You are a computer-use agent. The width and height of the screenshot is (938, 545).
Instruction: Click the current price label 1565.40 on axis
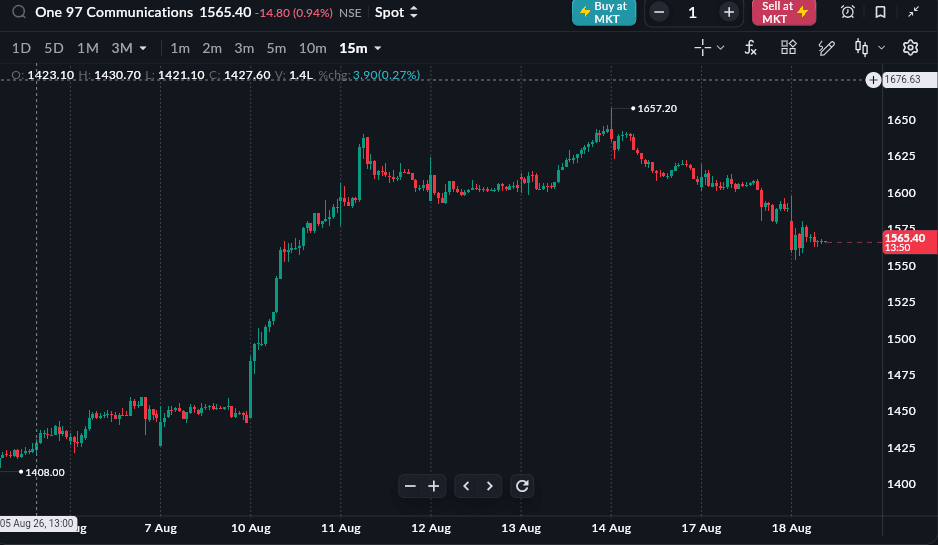pos(909,242)
